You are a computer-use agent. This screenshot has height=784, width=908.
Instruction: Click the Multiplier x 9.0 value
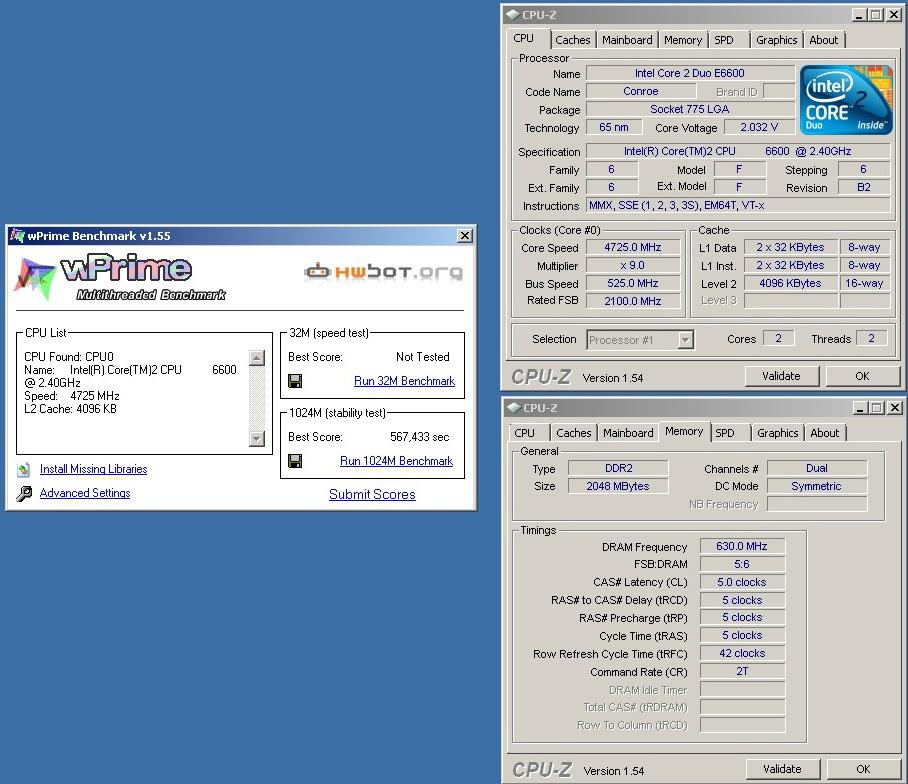633,265
